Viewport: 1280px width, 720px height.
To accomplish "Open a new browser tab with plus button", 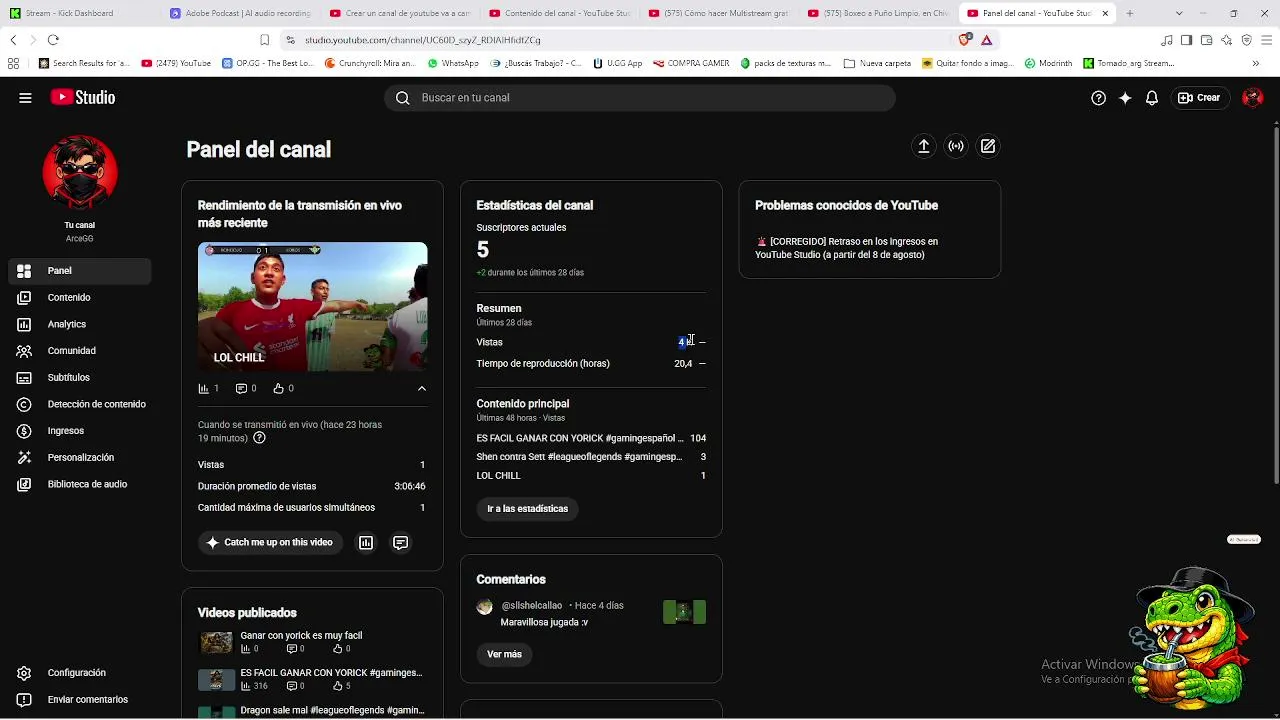I will pos(1130,13).
